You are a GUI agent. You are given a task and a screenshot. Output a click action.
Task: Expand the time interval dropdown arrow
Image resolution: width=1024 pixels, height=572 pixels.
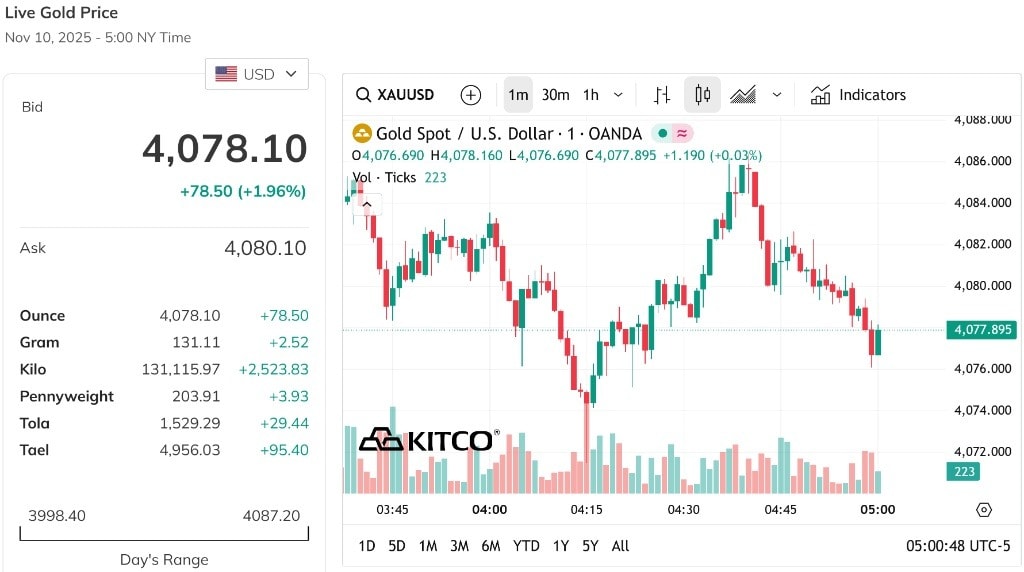618,95
